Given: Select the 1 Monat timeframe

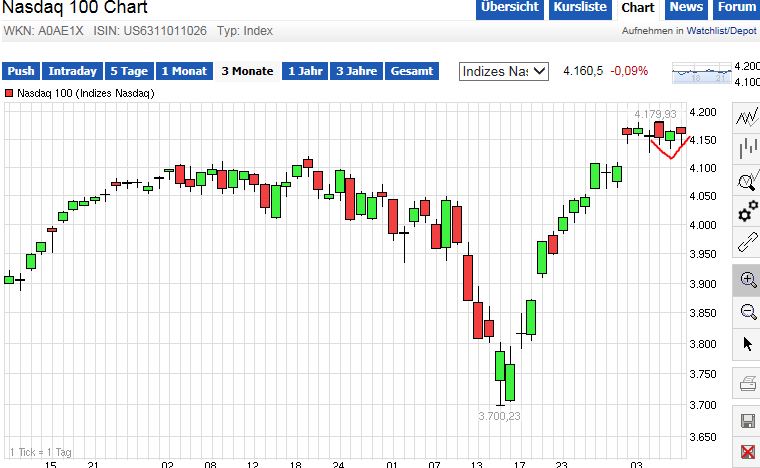Looking at the screenshot, I should coord(184,71).
